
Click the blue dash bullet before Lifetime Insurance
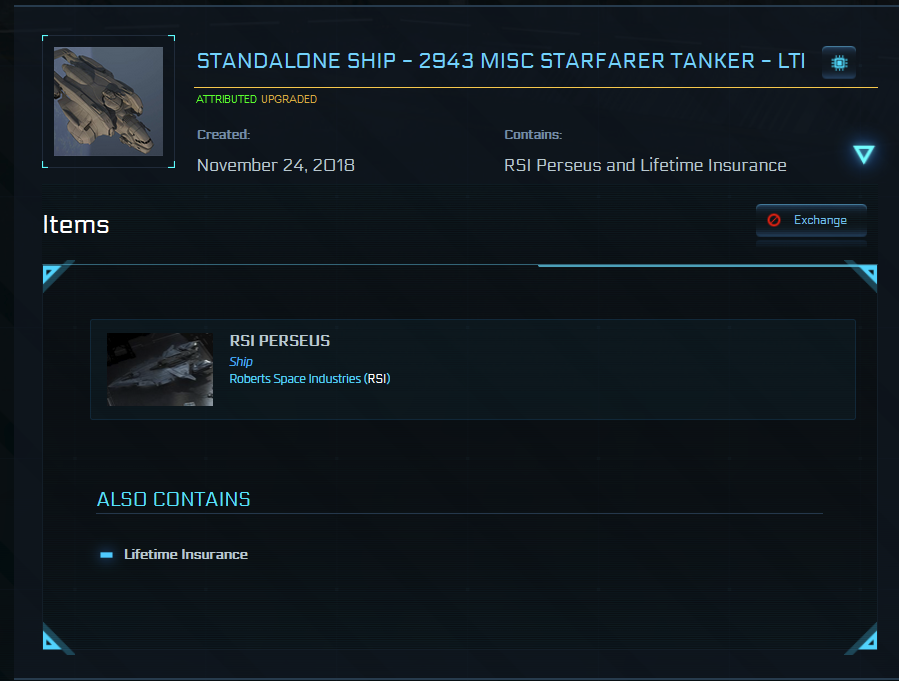point(107,554)
